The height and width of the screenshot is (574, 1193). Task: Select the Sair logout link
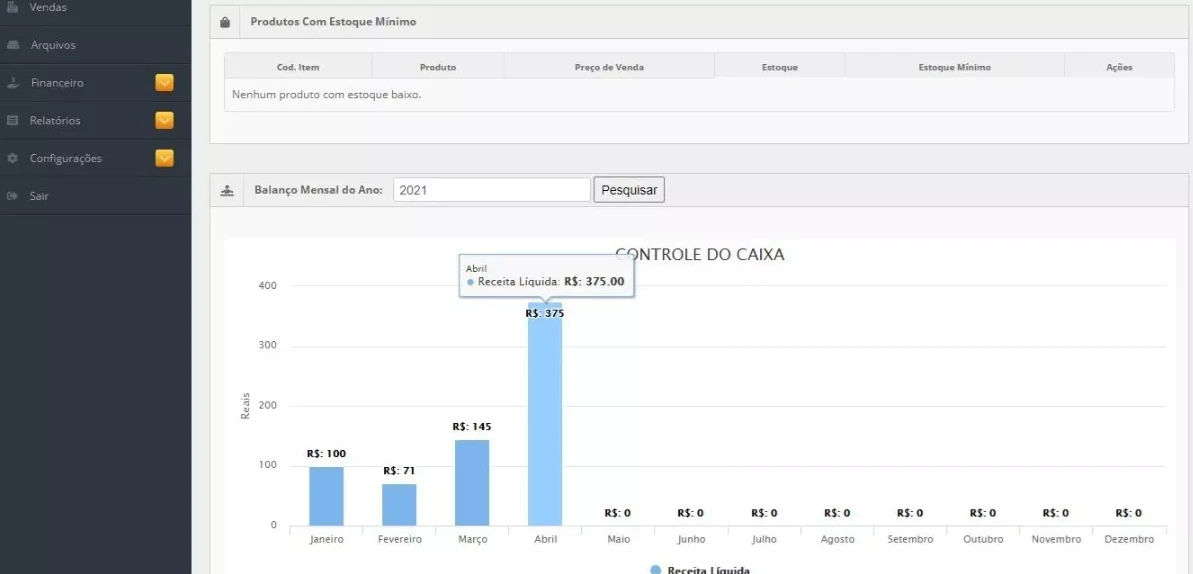39,196
